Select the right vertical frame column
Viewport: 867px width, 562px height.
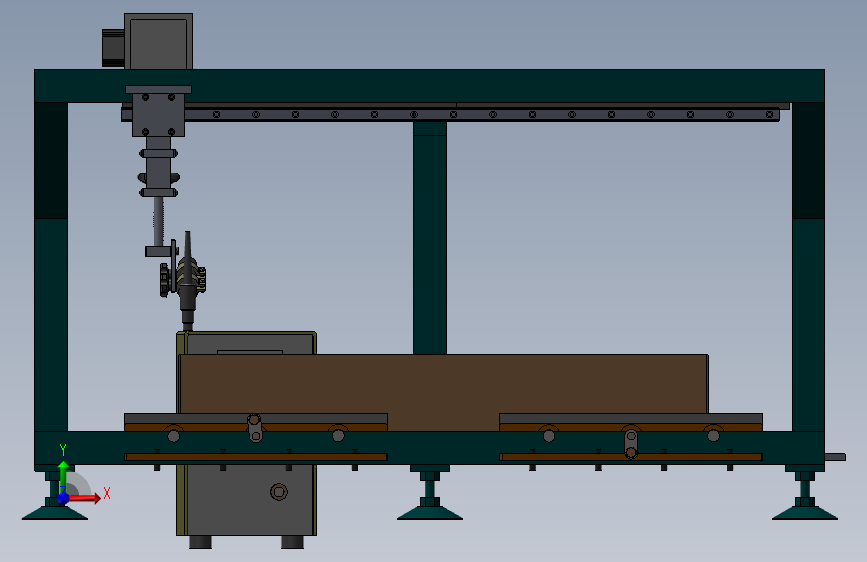(x=808, y=267)
